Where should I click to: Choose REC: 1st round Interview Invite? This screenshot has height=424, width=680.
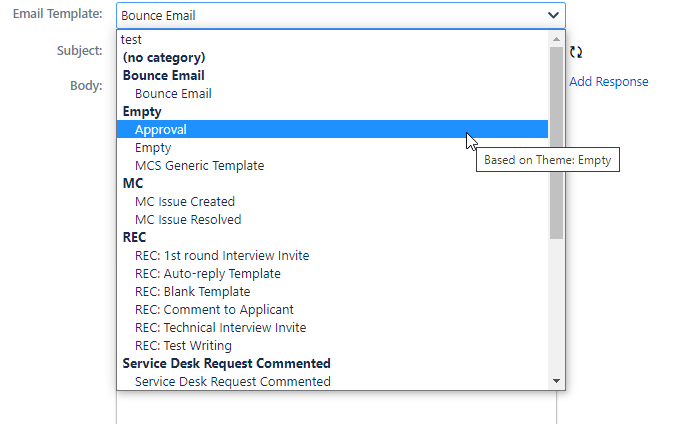332,255
